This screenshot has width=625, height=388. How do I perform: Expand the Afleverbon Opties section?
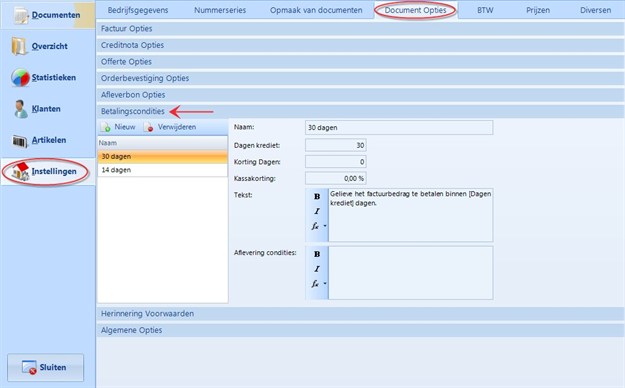click(360, 95)
